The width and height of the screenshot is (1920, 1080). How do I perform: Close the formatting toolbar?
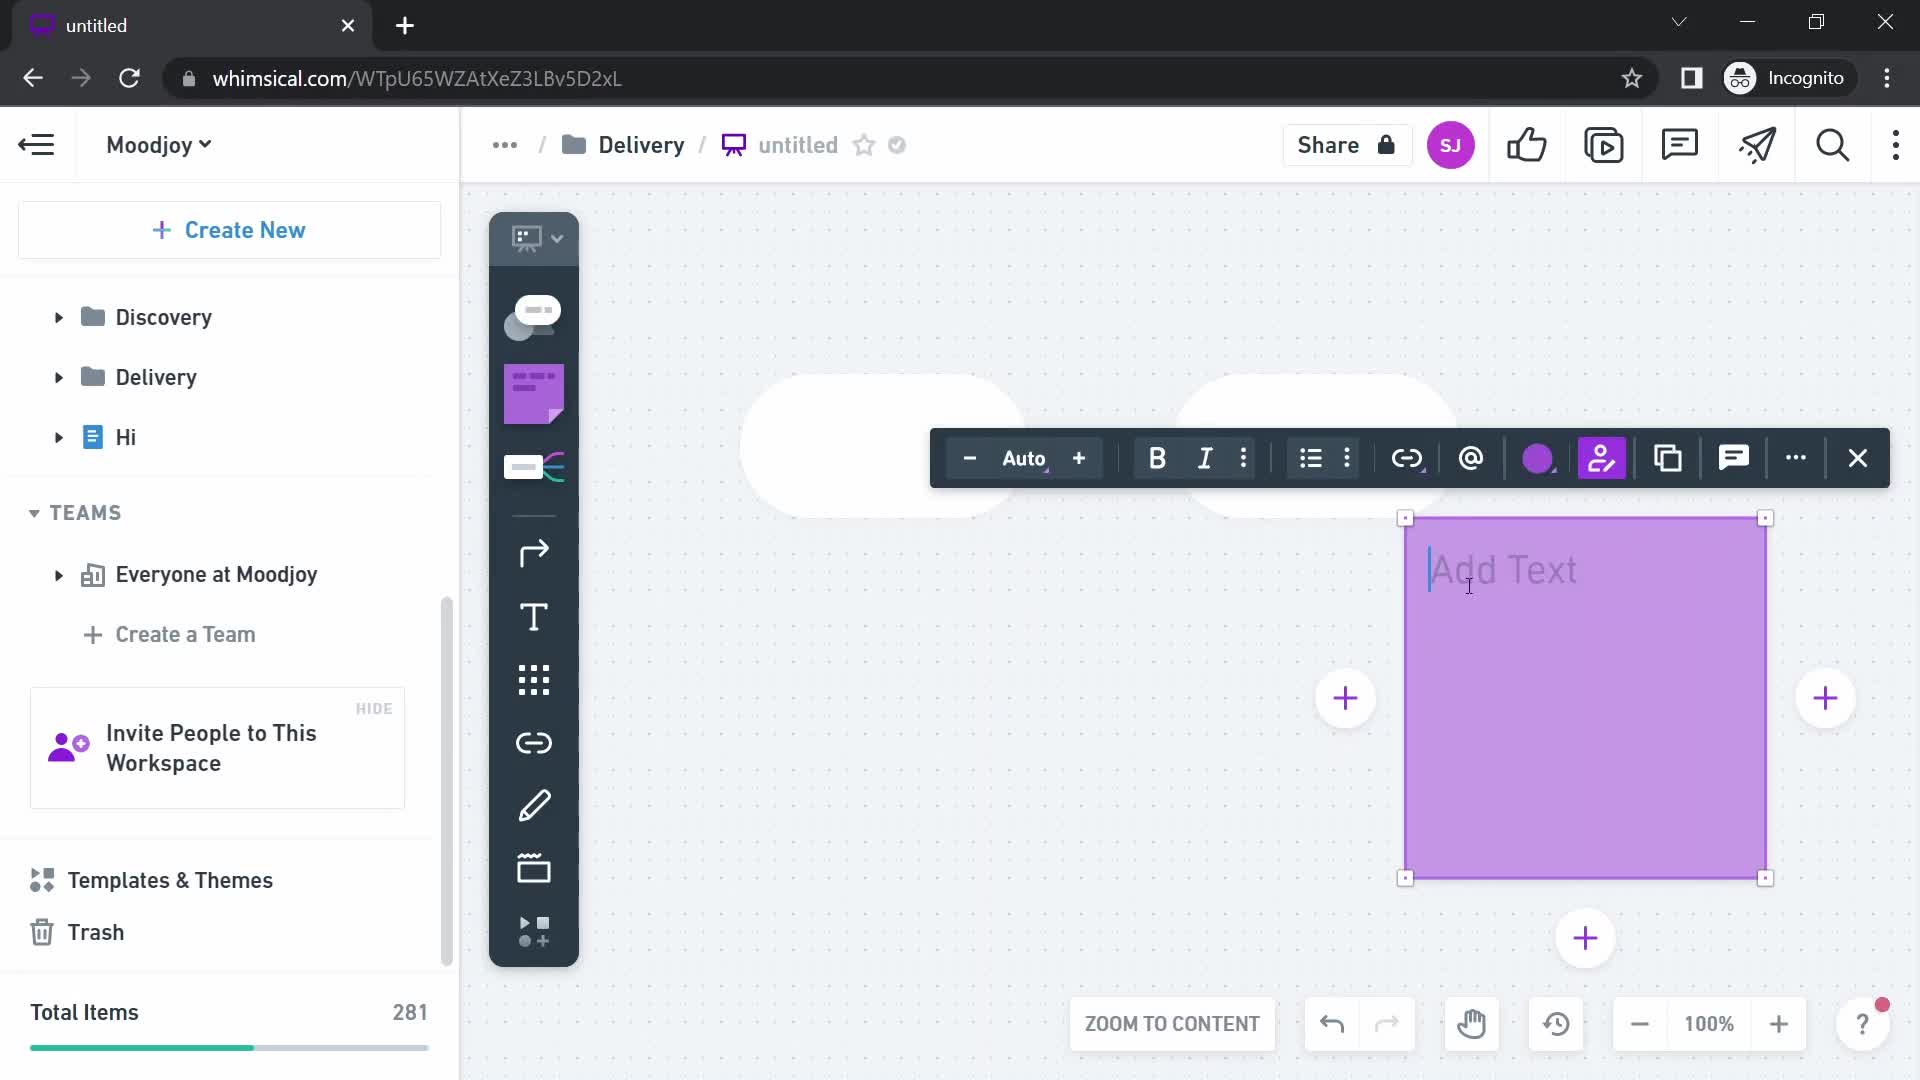(1858, 458)
